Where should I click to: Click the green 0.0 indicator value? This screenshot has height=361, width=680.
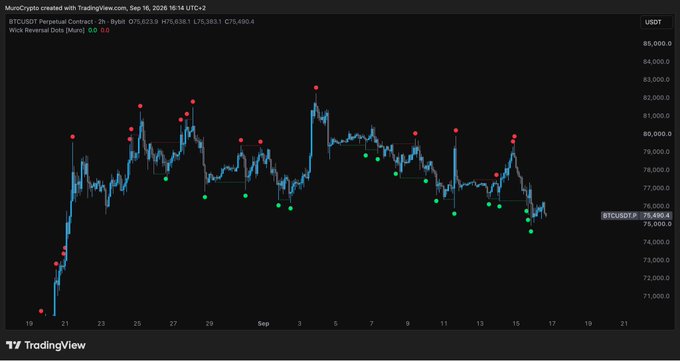tap(92, 30)
